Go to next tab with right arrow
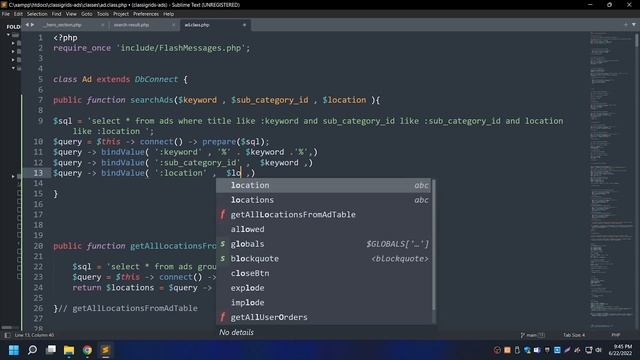This screenshot has height=360, width=640. pos(33,25)
